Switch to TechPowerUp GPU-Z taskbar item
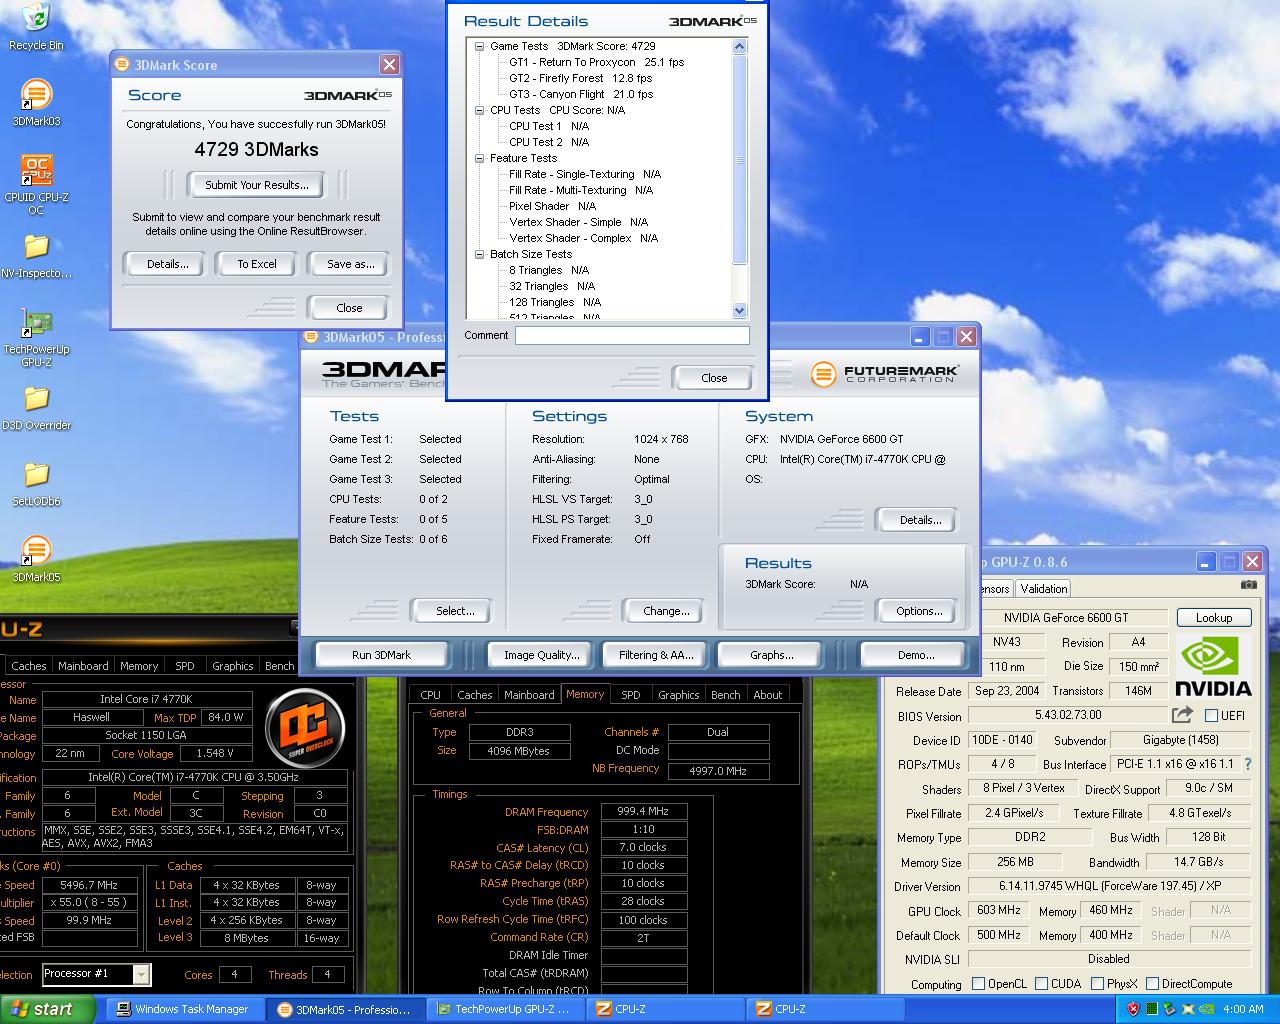1280x1024 pixels. tap(504, 1009)
